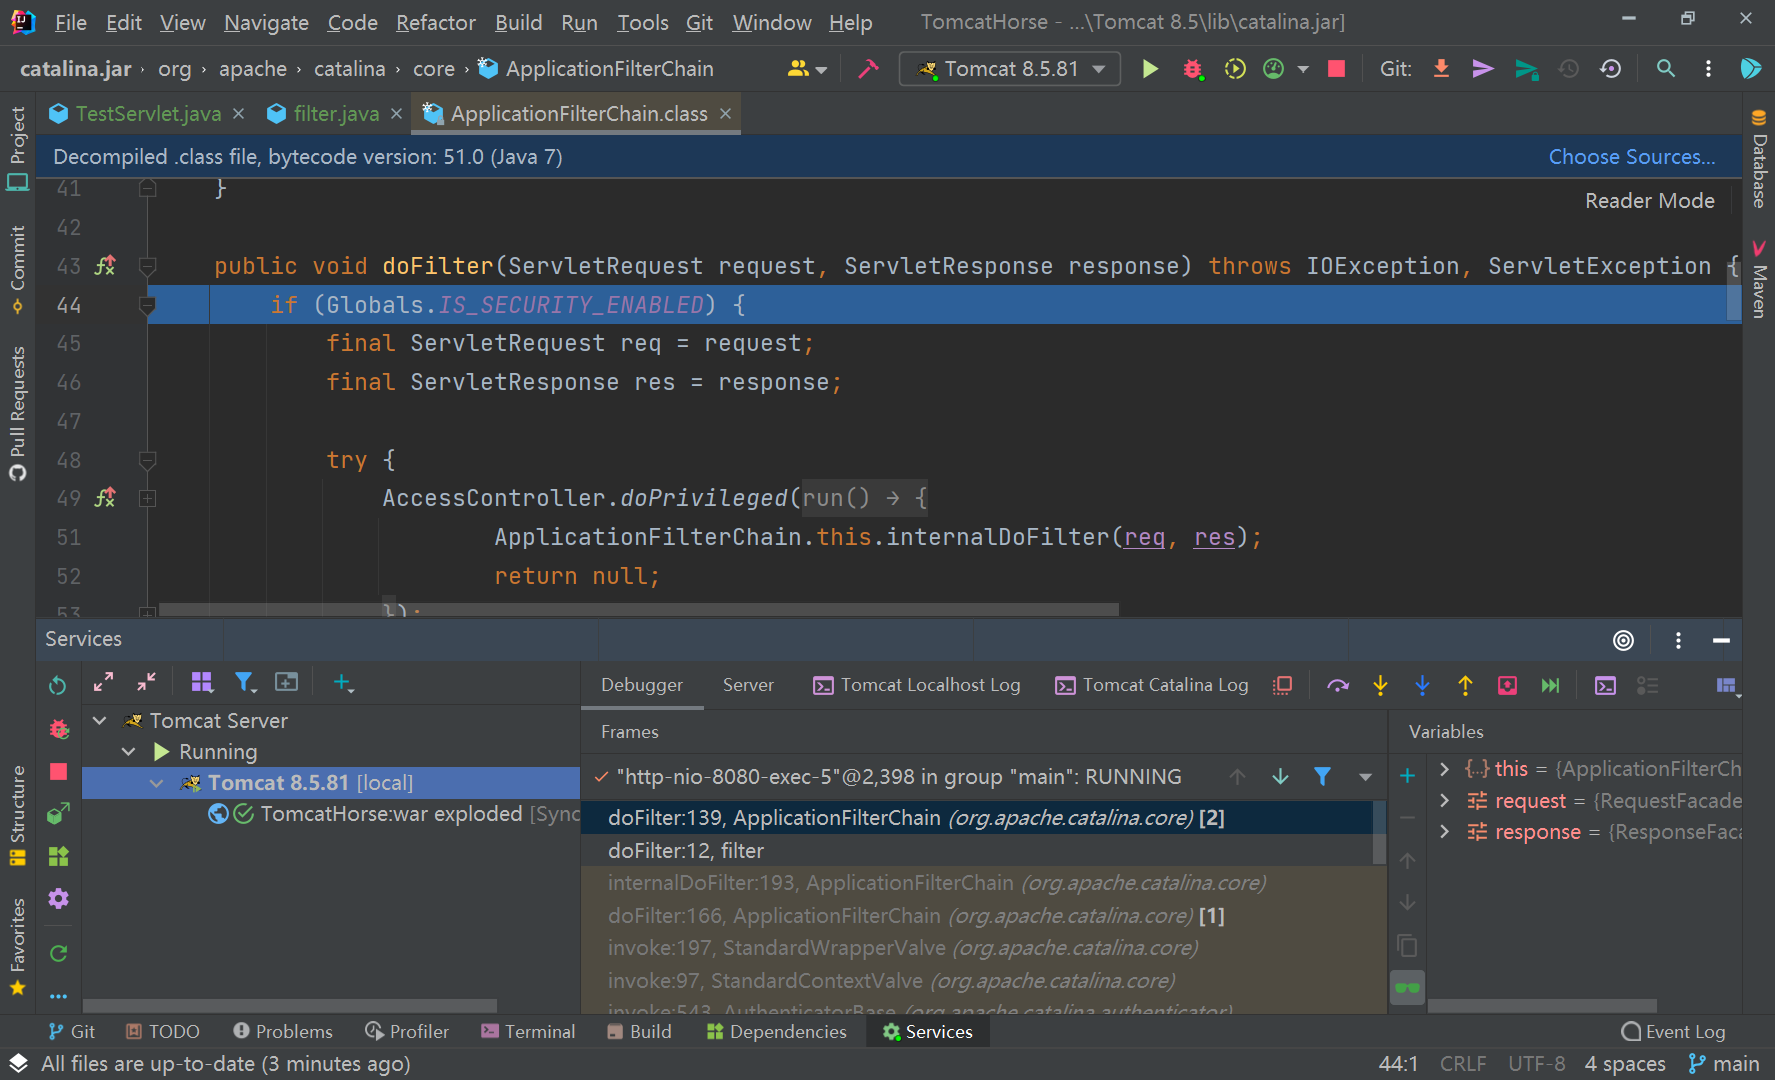The image size is (1775, 1080).
Task: Open Search Everywhere magnifier
Action: tap(1666, 69)
